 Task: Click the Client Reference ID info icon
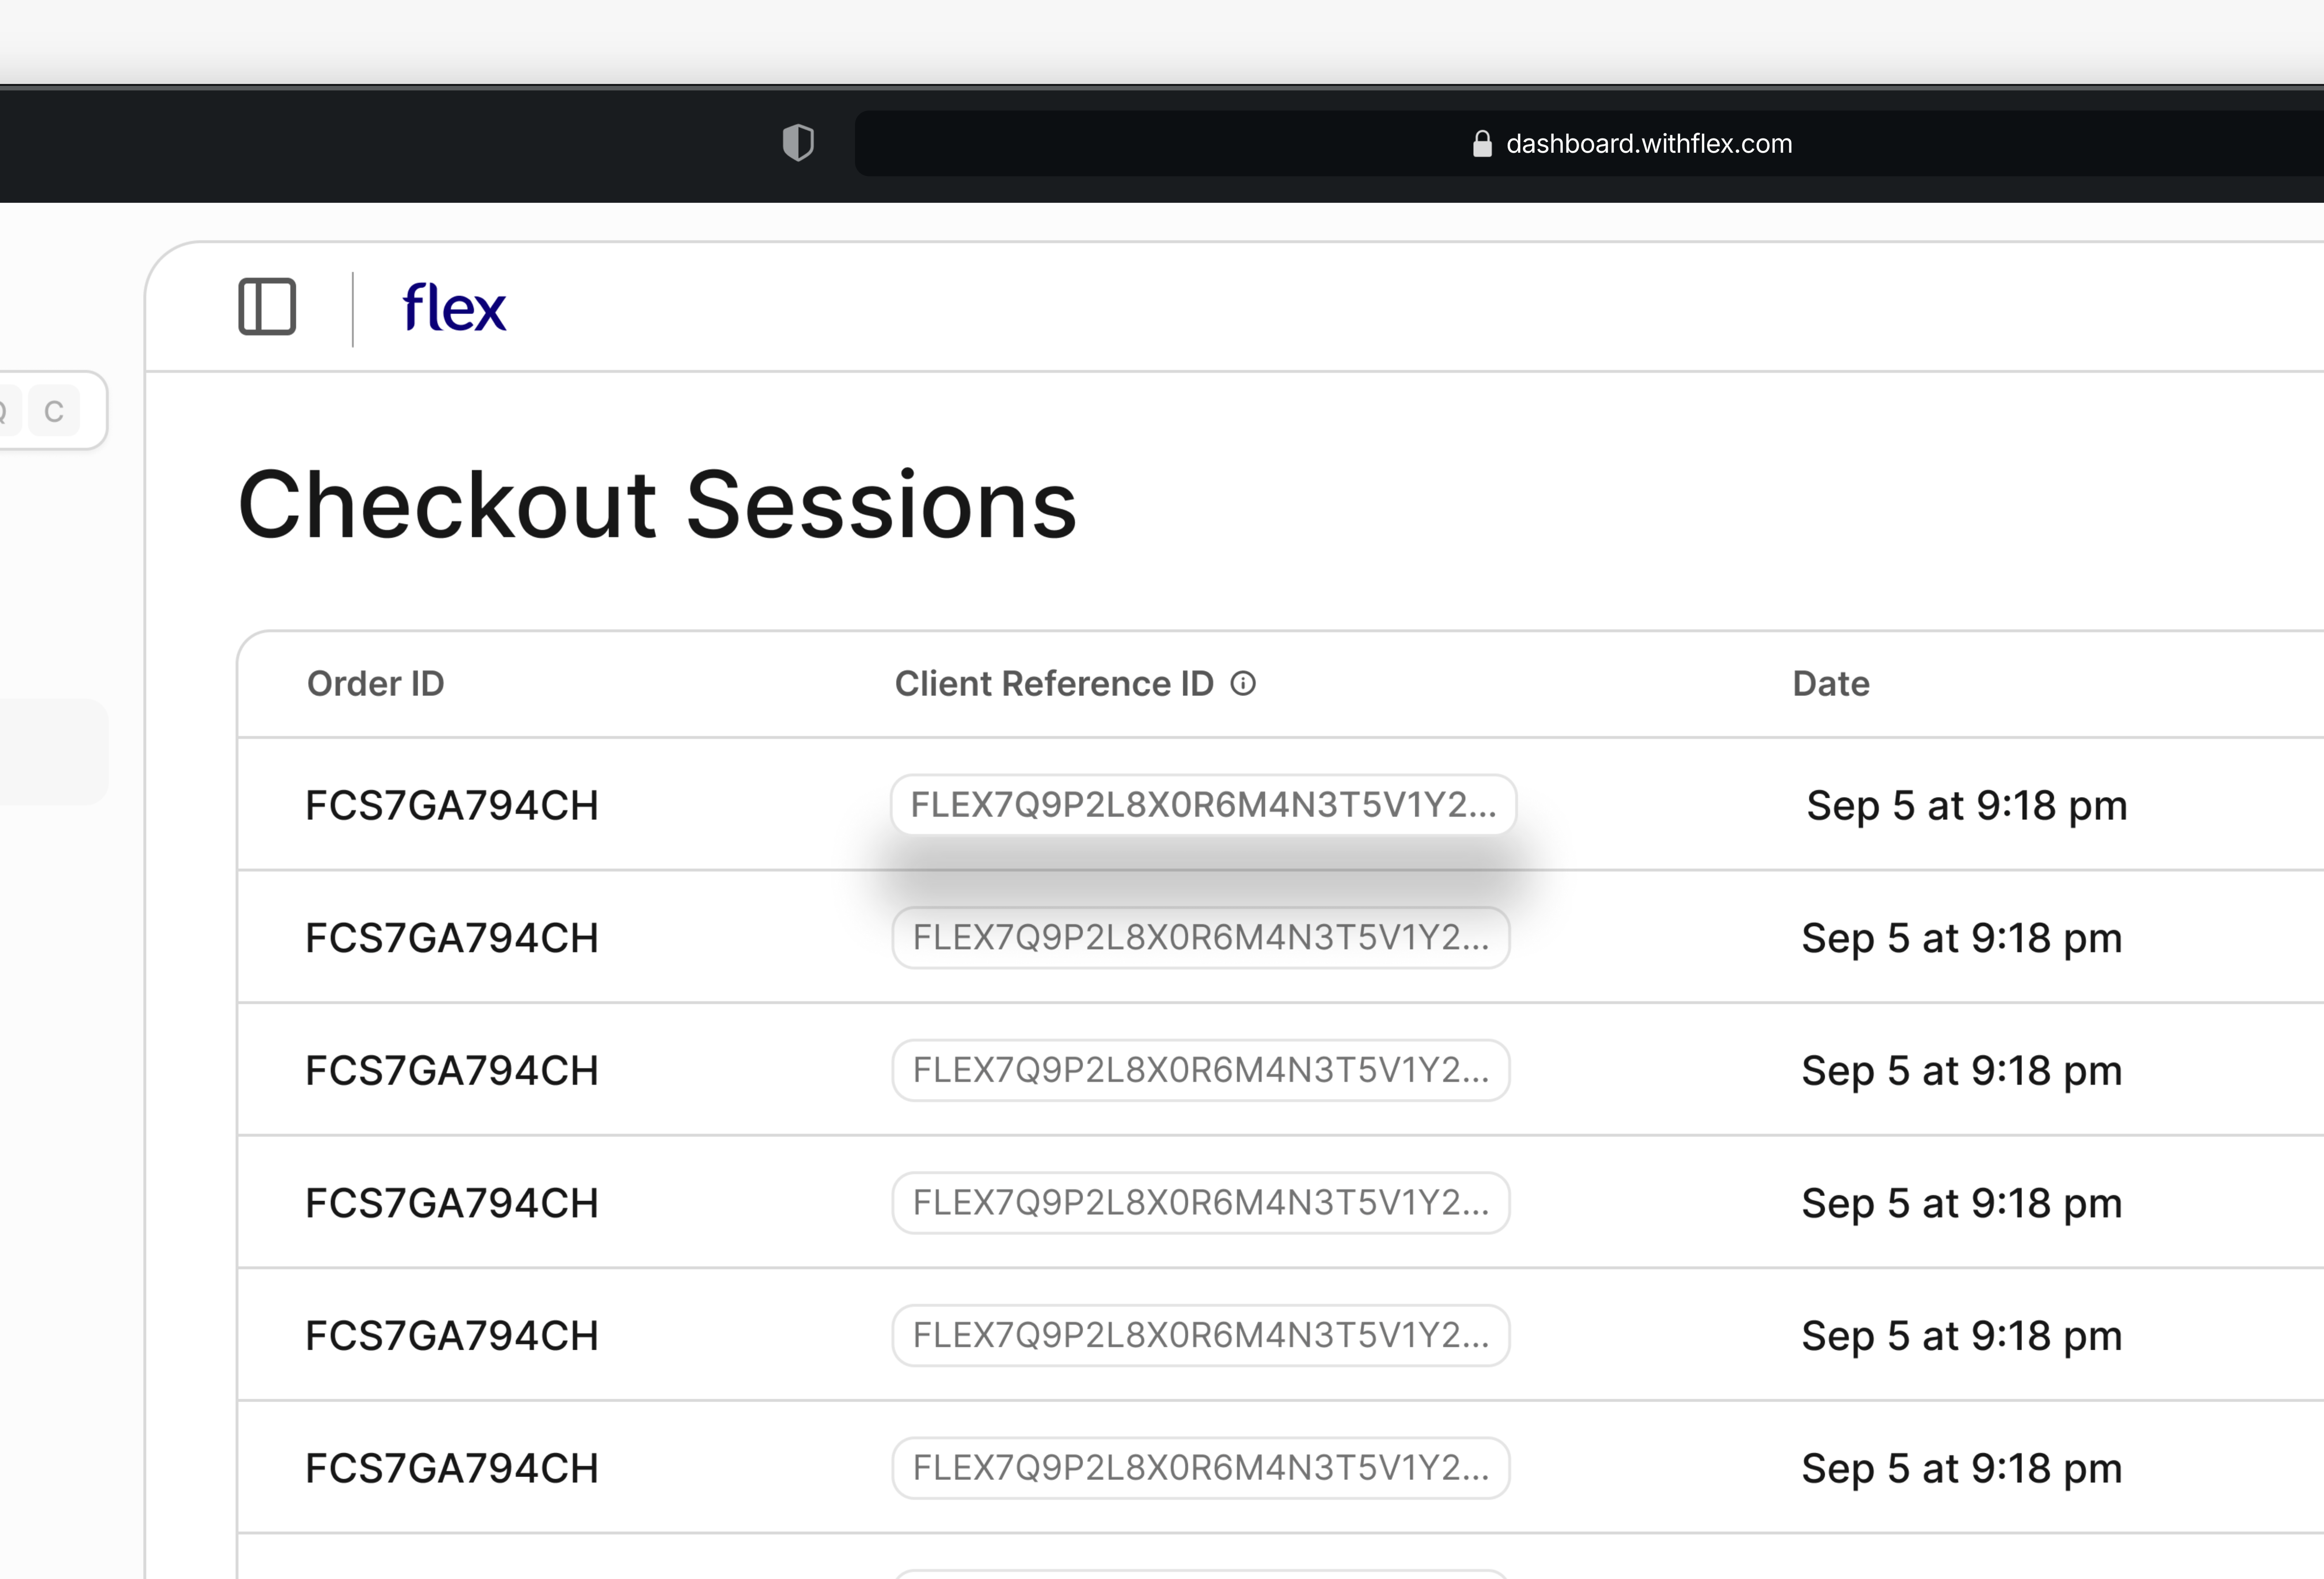[x=1243, y=683]
